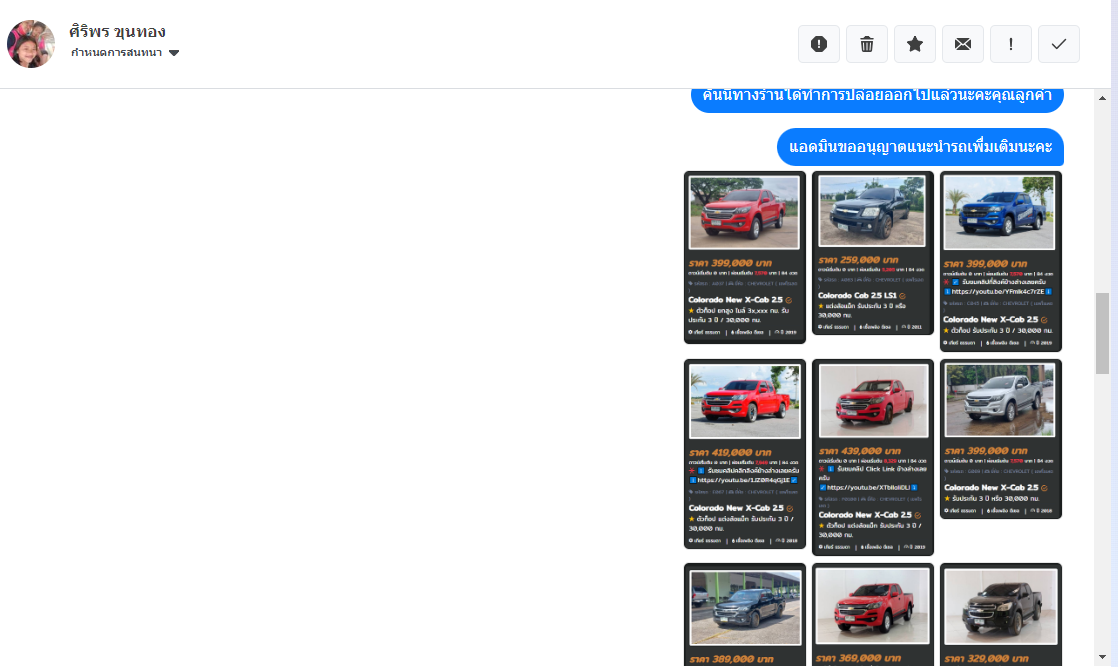This screenshot has width=1118, height=667.
Task: Star this conversation with the star icon
Action: pos(914,44)
